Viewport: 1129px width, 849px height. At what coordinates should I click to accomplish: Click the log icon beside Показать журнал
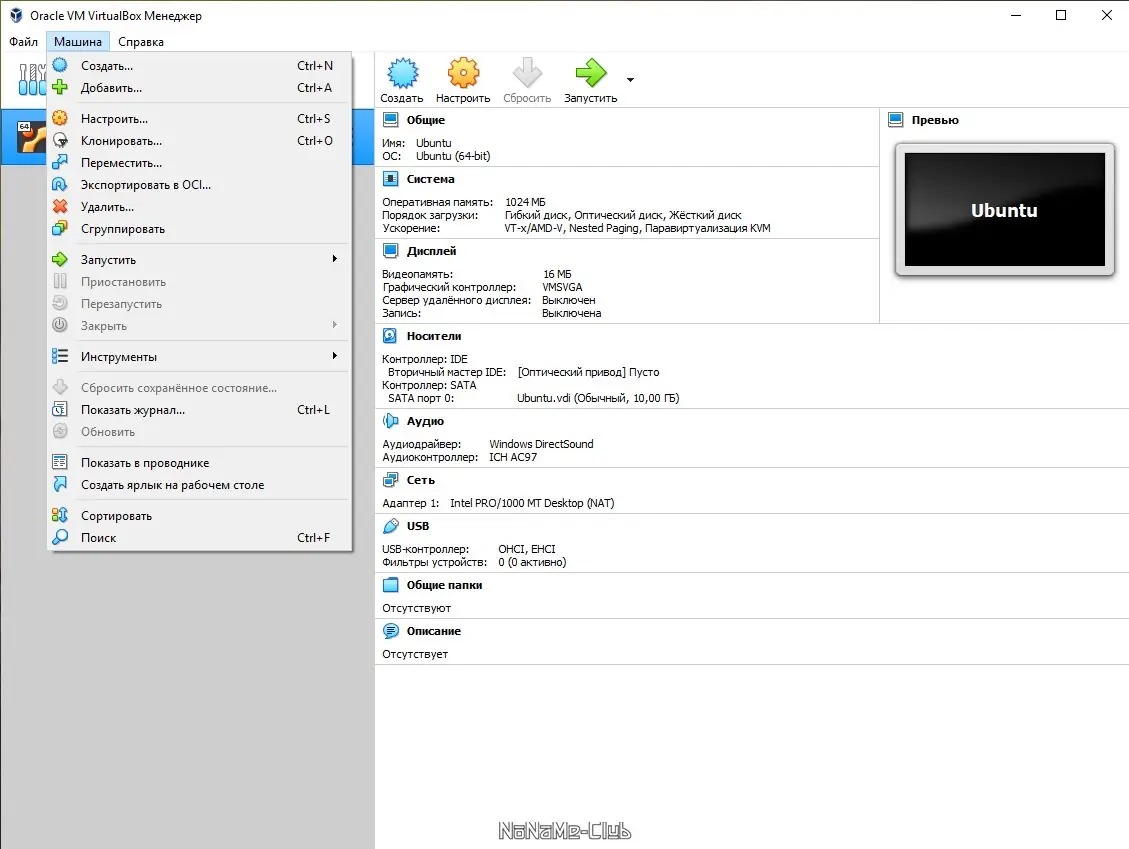click(x=60, y=410)
